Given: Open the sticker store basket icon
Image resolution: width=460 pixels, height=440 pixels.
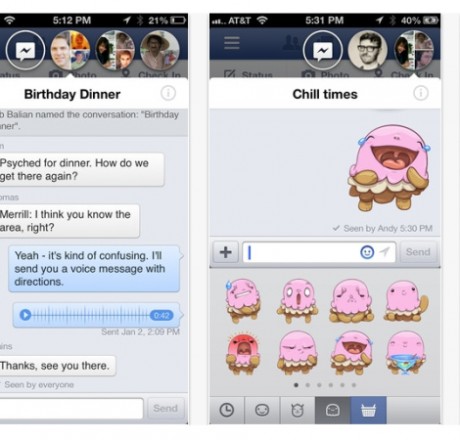Looking at the screenshot, I should [x=368, y=410].
